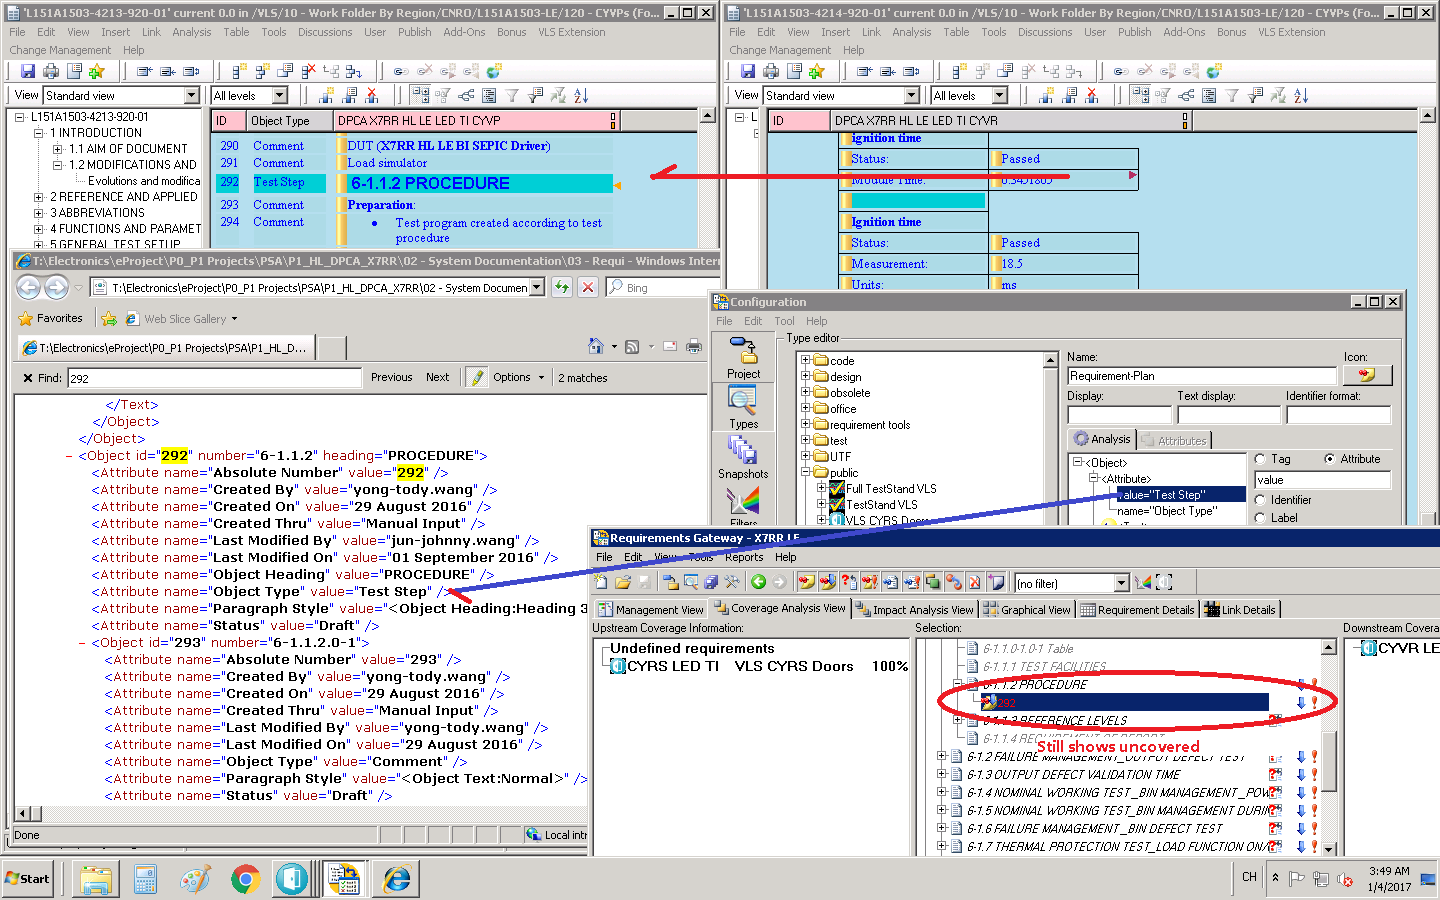
Task: Open Calculator from the taskbar
Action: pyautogui.click(x=145, y=879)
